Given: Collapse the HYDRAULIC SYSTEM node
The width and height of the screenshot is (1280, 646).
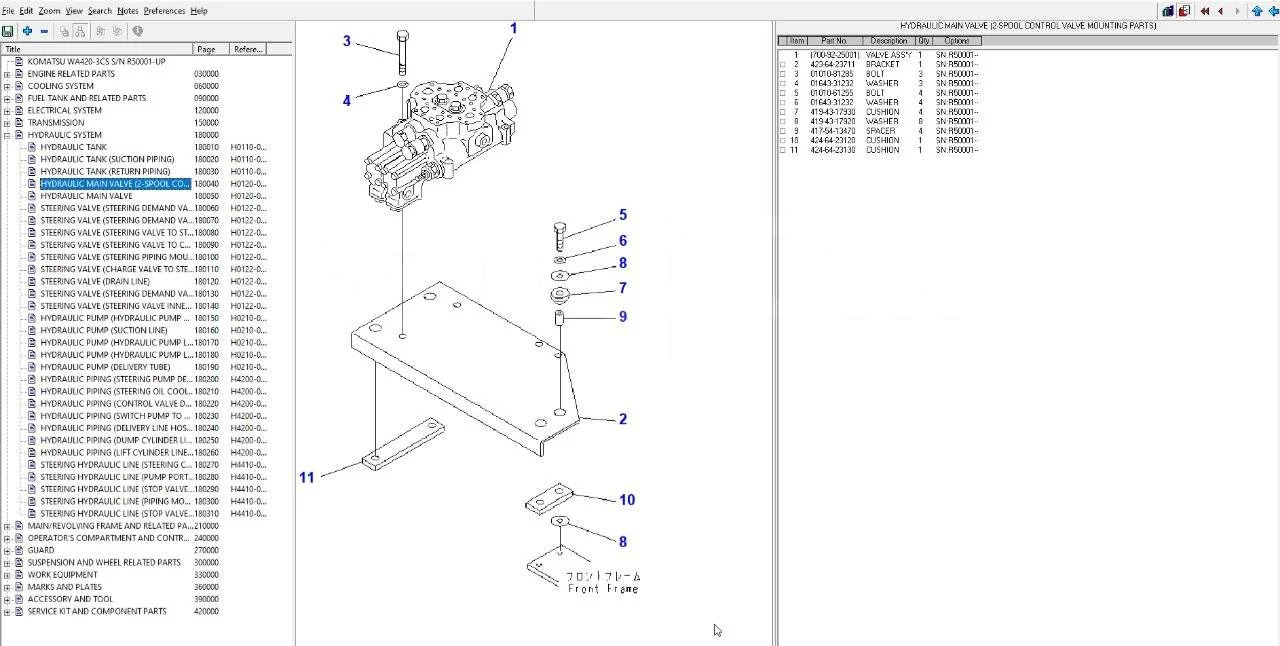Looking at the screenshot, I should coord(7,135).
